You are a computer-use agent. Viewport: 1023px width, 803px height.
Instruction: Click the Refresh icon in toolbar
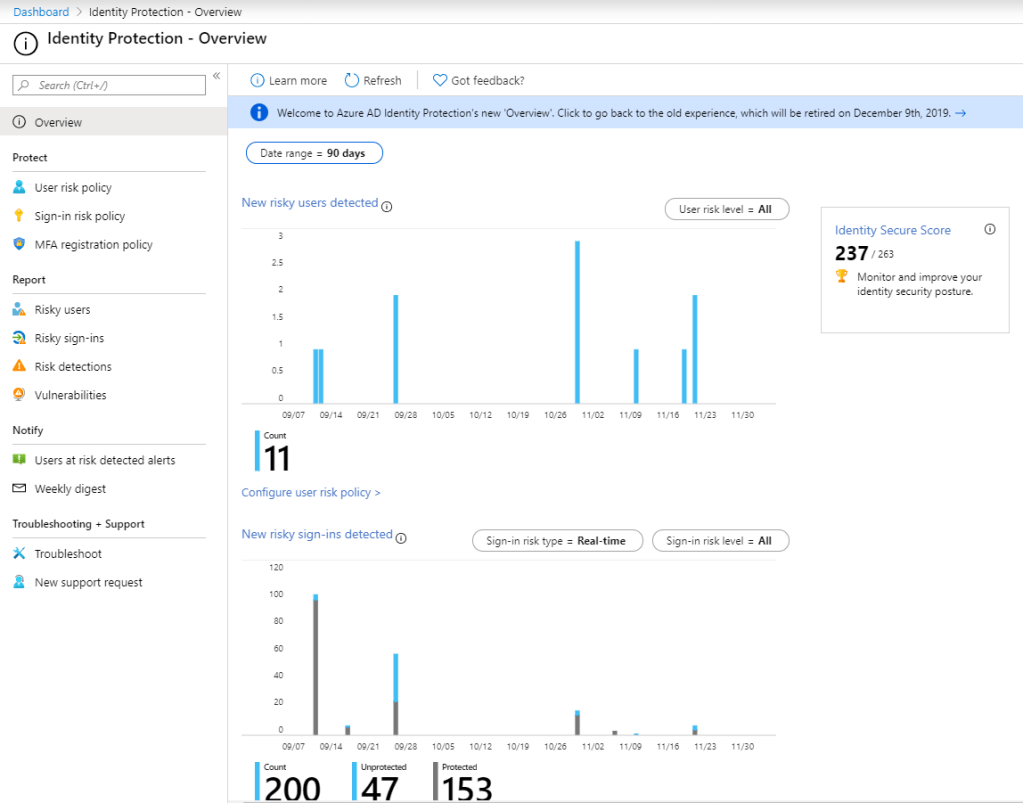[351, 81]
